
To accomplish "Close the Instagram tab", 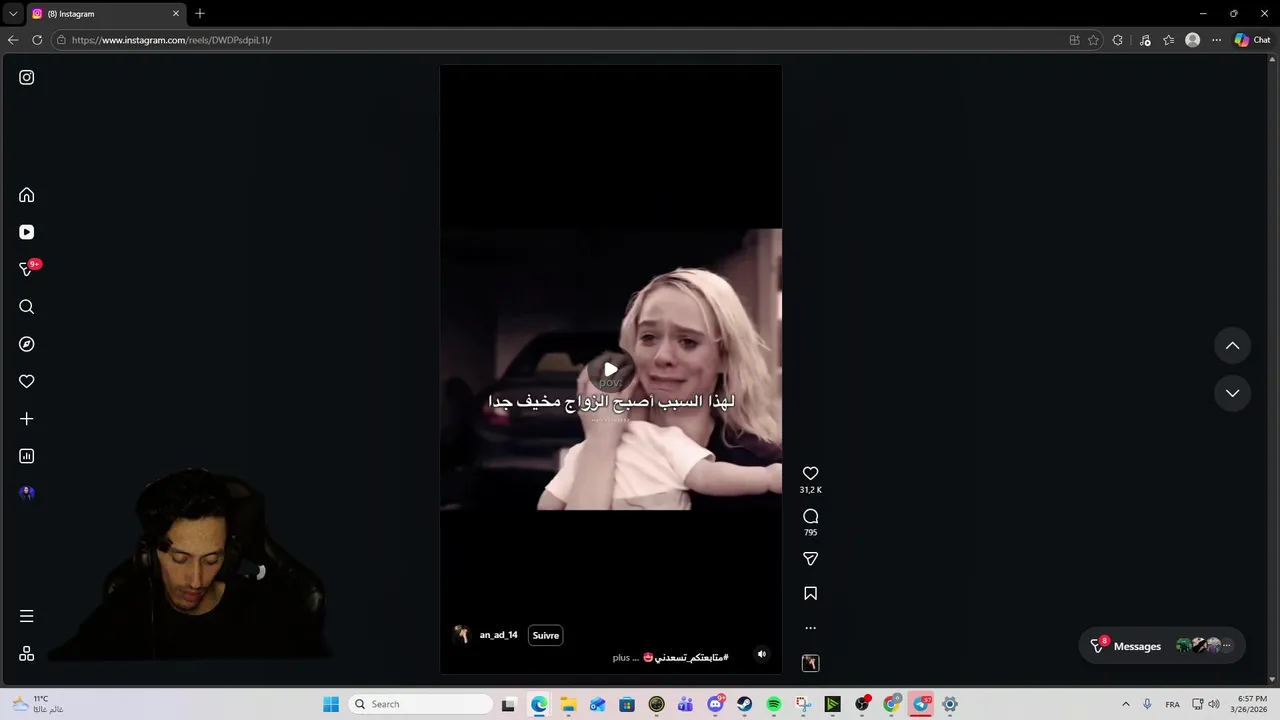I will tap(176, 14).
